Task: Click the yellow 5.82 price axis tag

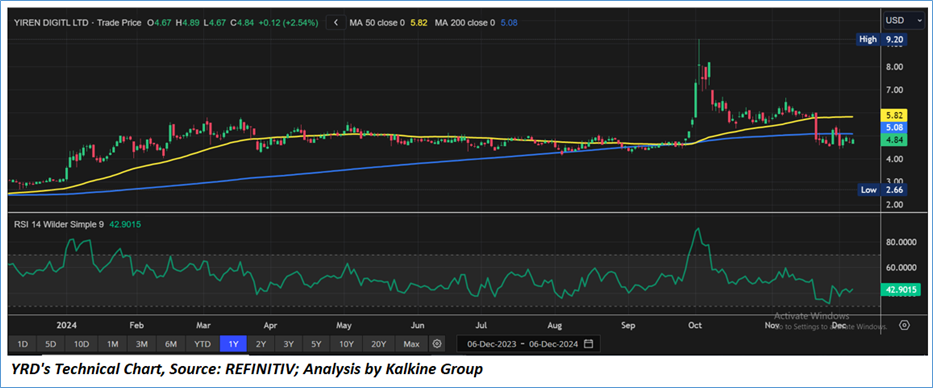Action: (x=893, y=116)
